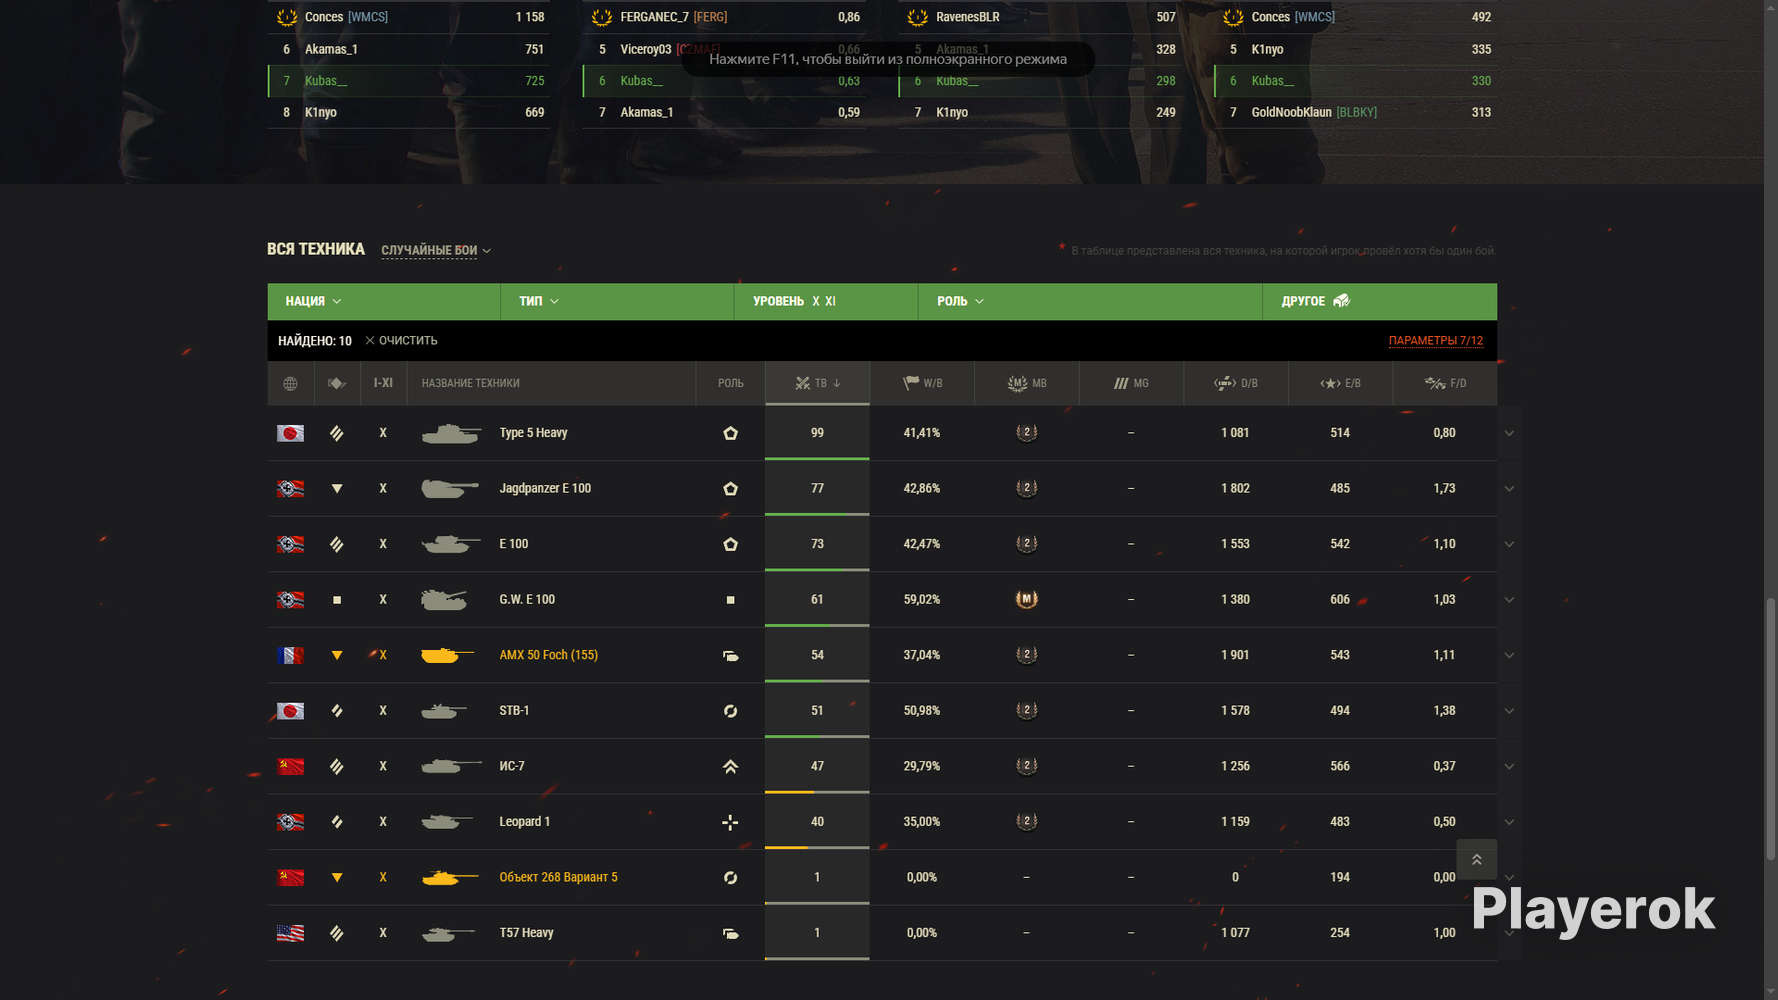
Task: Click the ИС-7 win rate 29,79%
Action: (922, 766)
